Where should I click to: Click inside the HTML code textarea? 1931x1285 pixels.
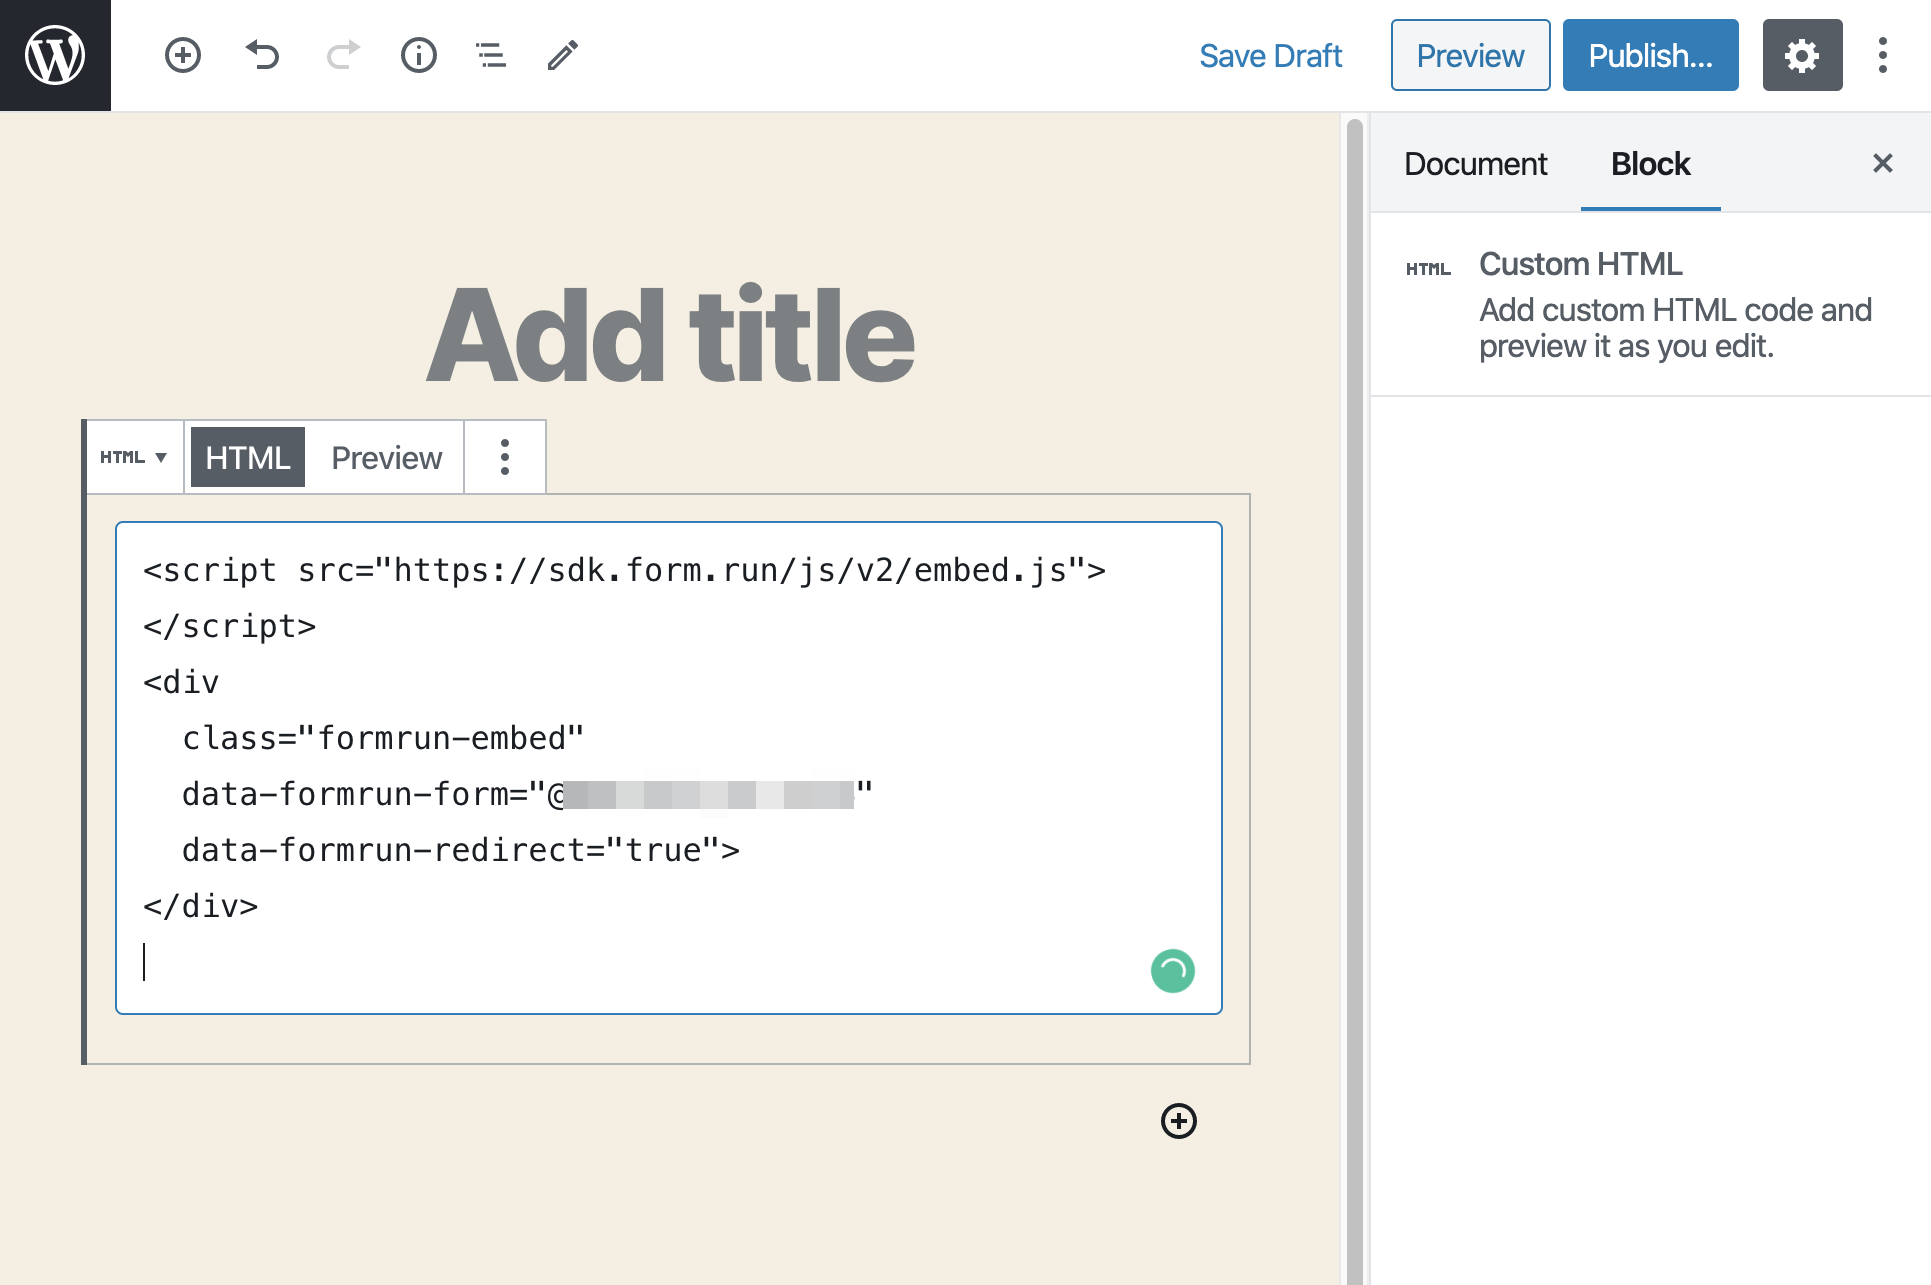tap(668, 767)
